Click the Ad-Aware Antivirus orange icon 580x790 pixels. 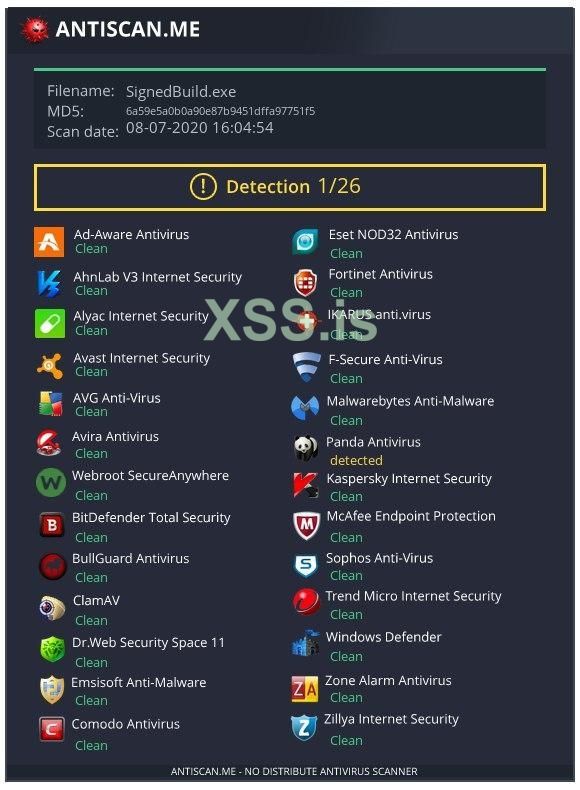tap(49, 242)
